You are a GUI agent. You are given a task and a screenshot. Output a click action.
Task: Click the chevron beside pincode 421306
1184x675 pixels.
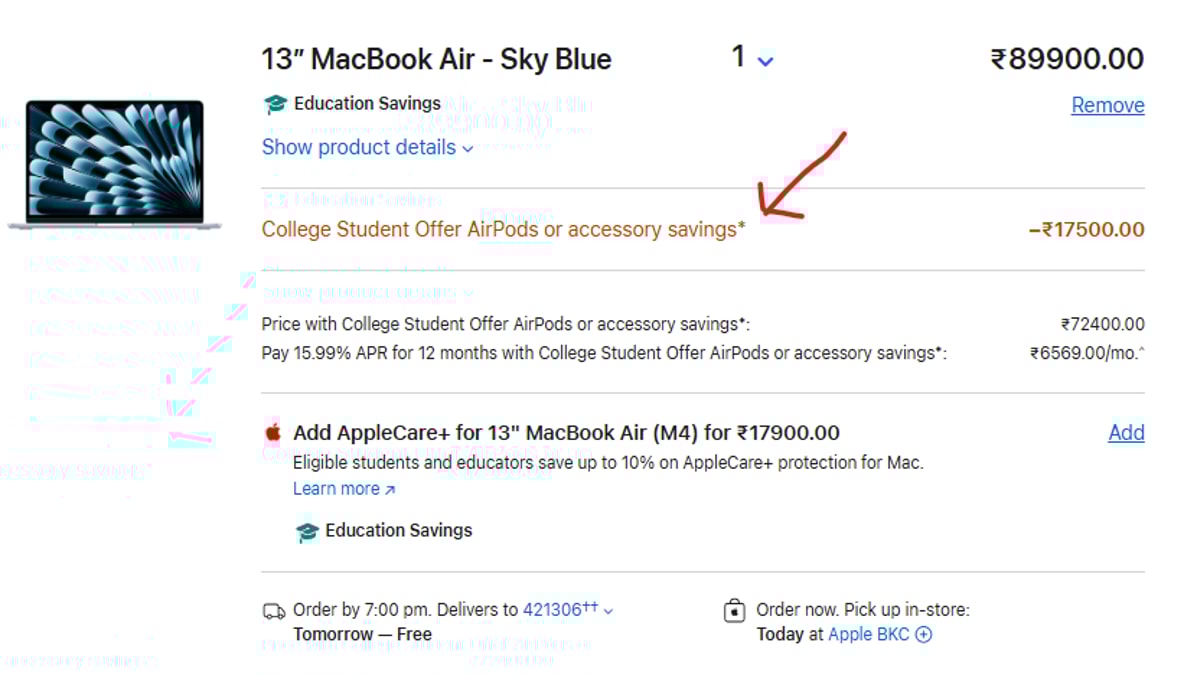(608, 610)
